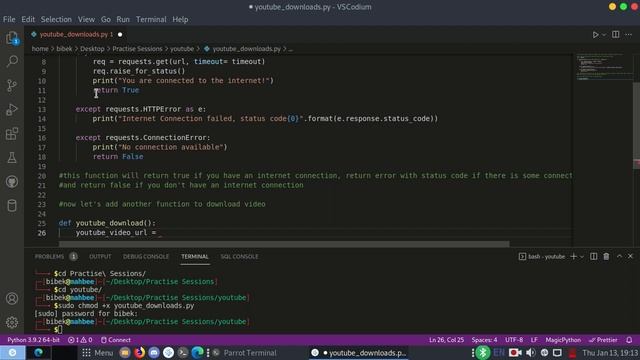Open the Parrot Menu launcher in taskbar
The image size is (640, 360).
(98, 353)
